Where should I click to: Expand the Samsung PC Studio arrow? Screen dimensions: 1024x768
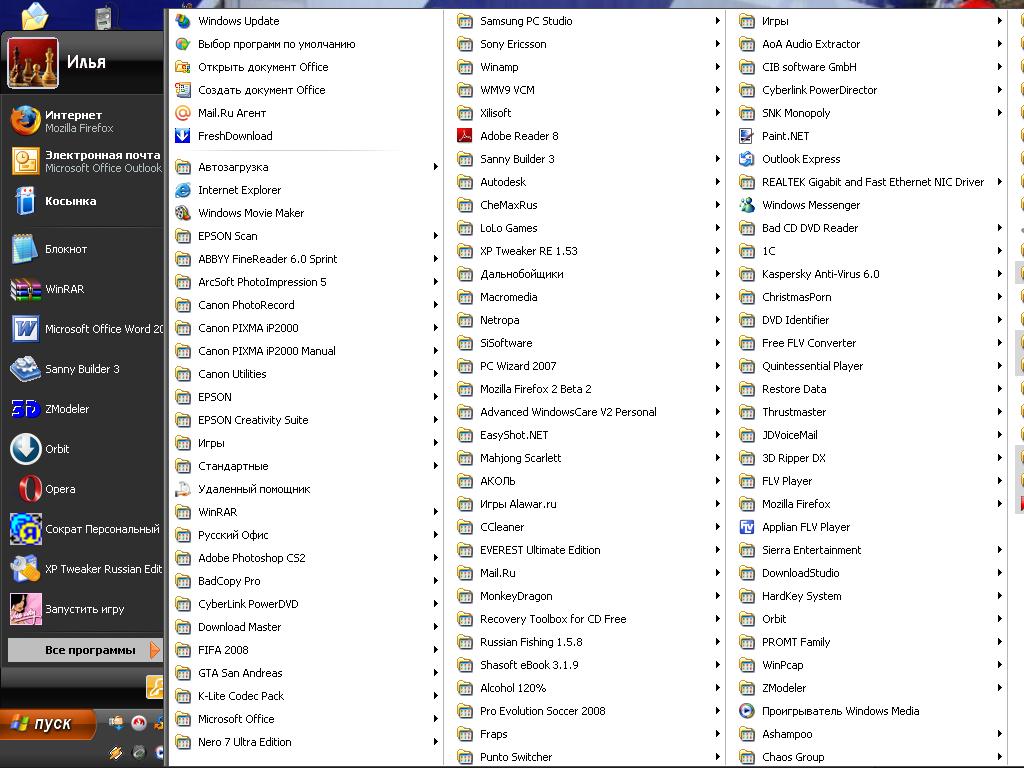717,21
